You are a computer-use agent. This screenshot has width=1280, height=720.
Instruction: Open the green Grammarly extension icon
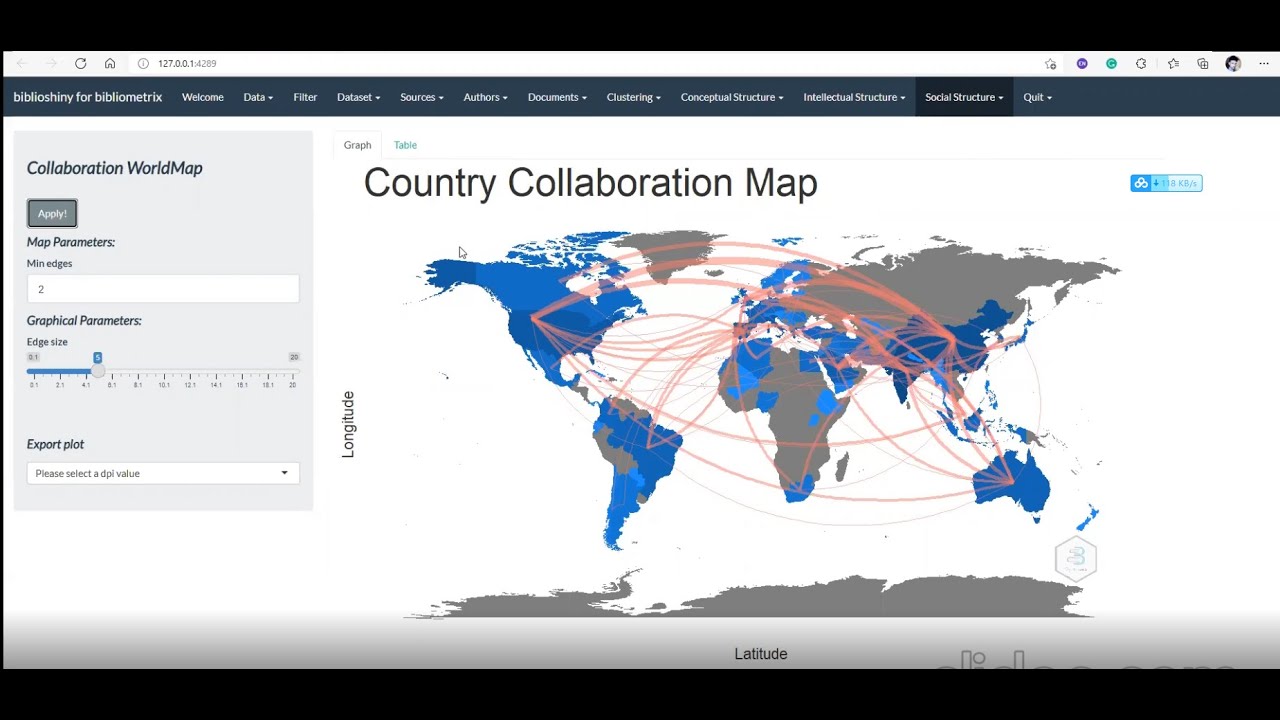1111,63
